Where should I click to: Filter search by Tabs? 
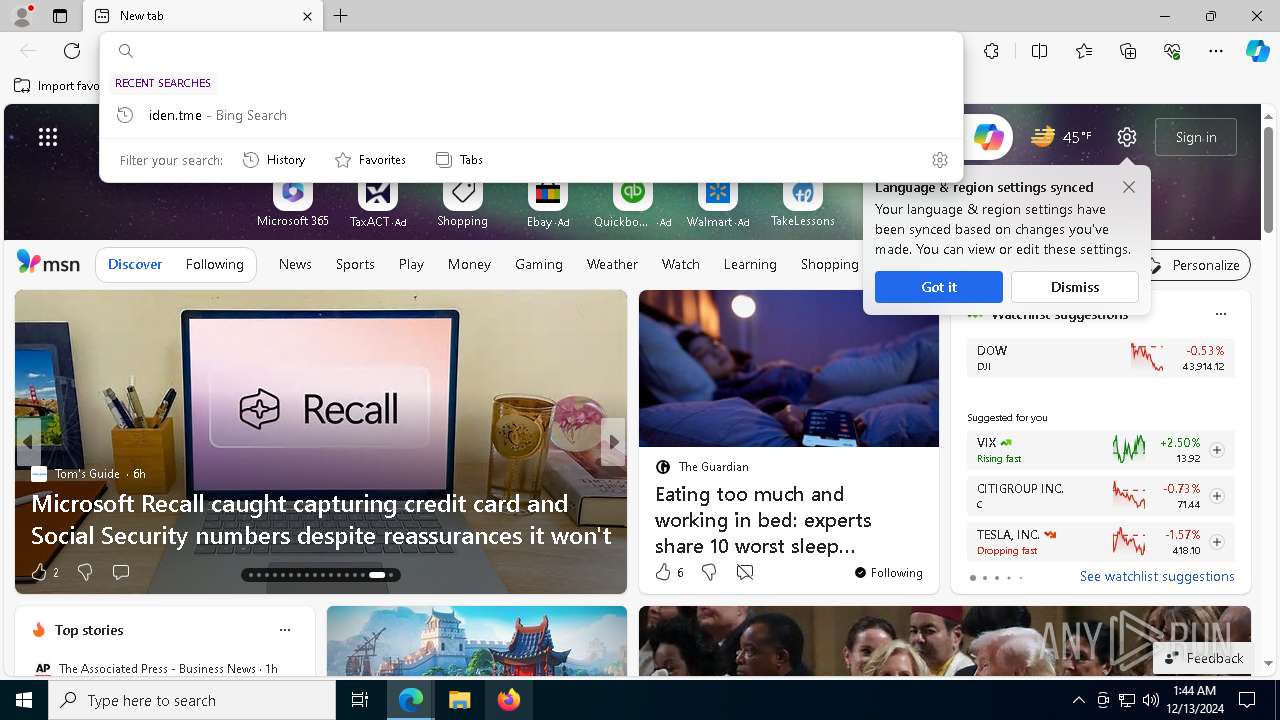coord(459,160)
